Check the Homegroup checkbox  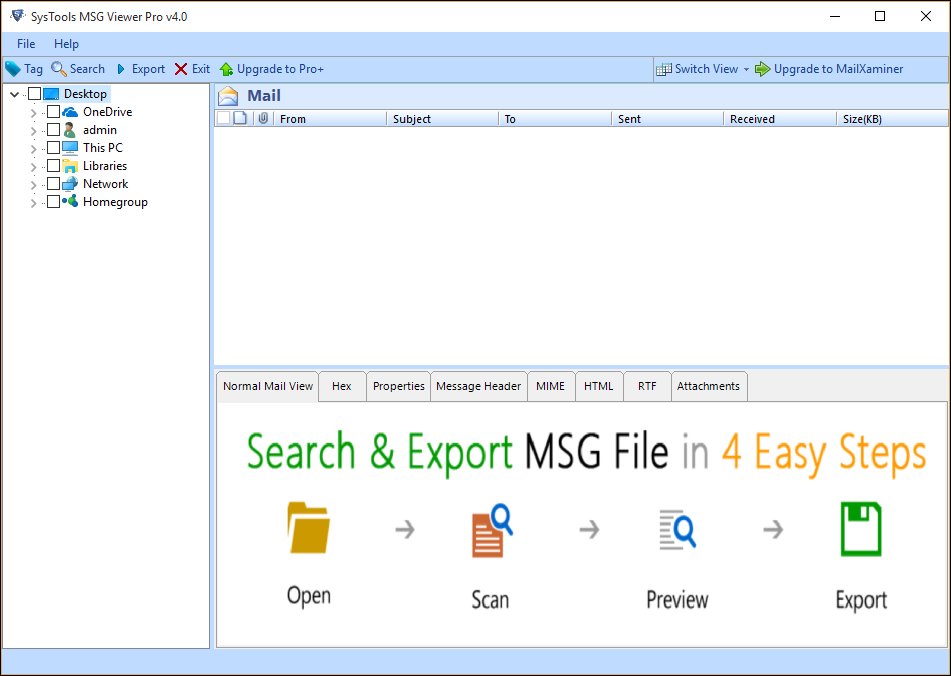[x=53, y=202]
